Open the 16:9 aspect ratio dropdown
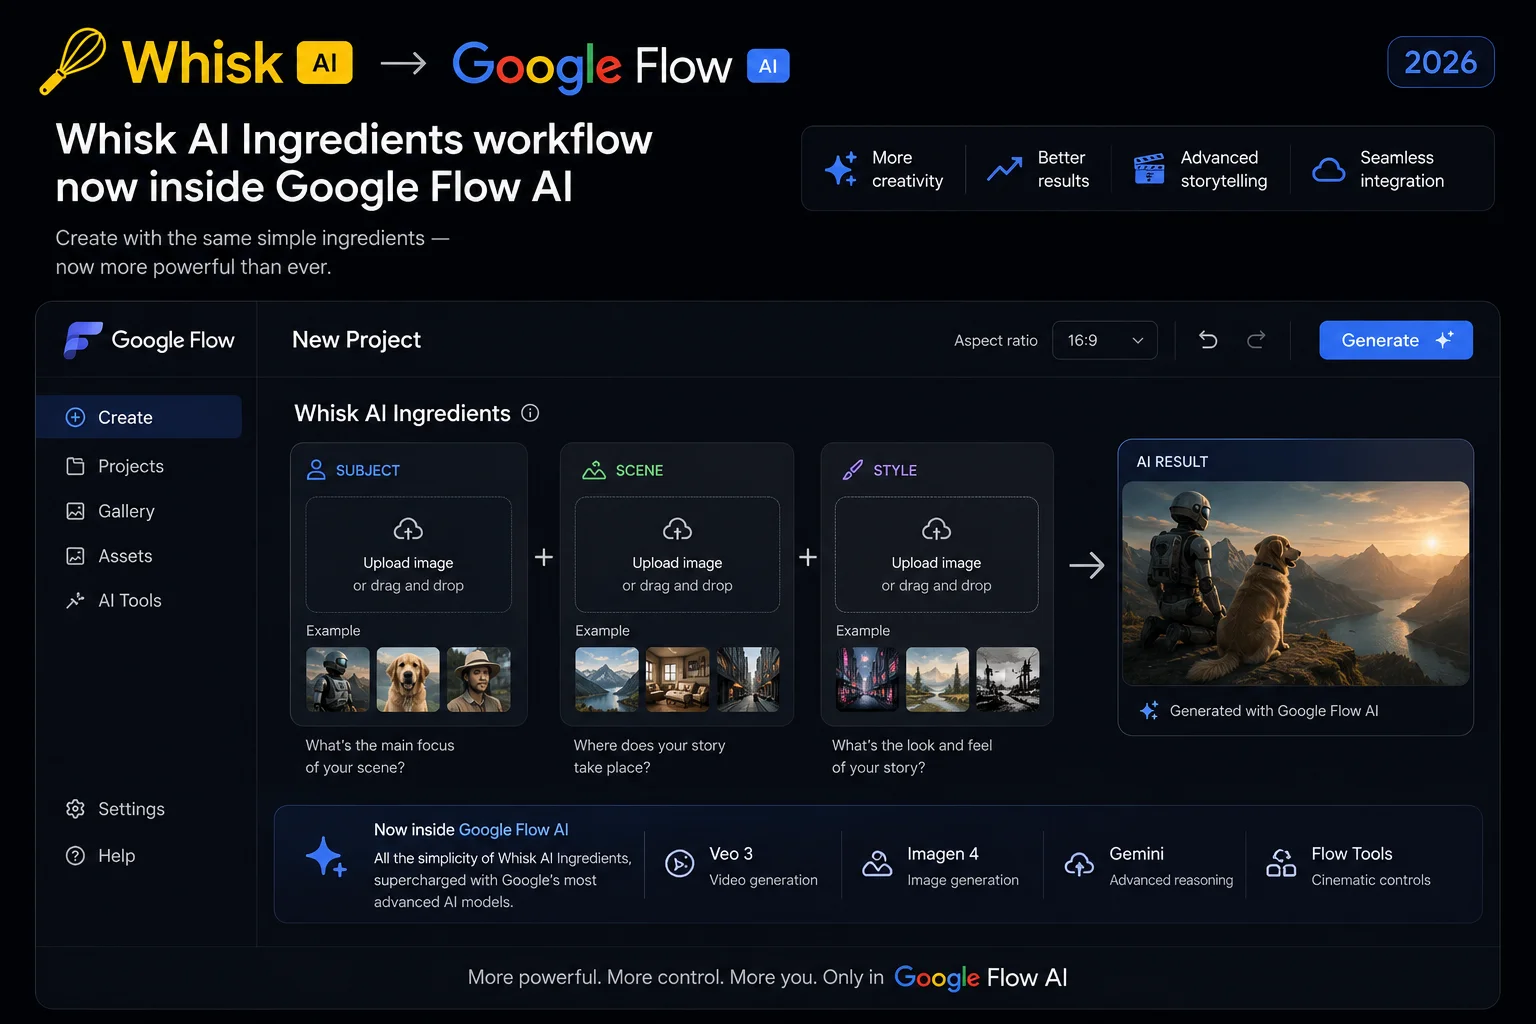The image size is (1536, 1024). 1104,340
